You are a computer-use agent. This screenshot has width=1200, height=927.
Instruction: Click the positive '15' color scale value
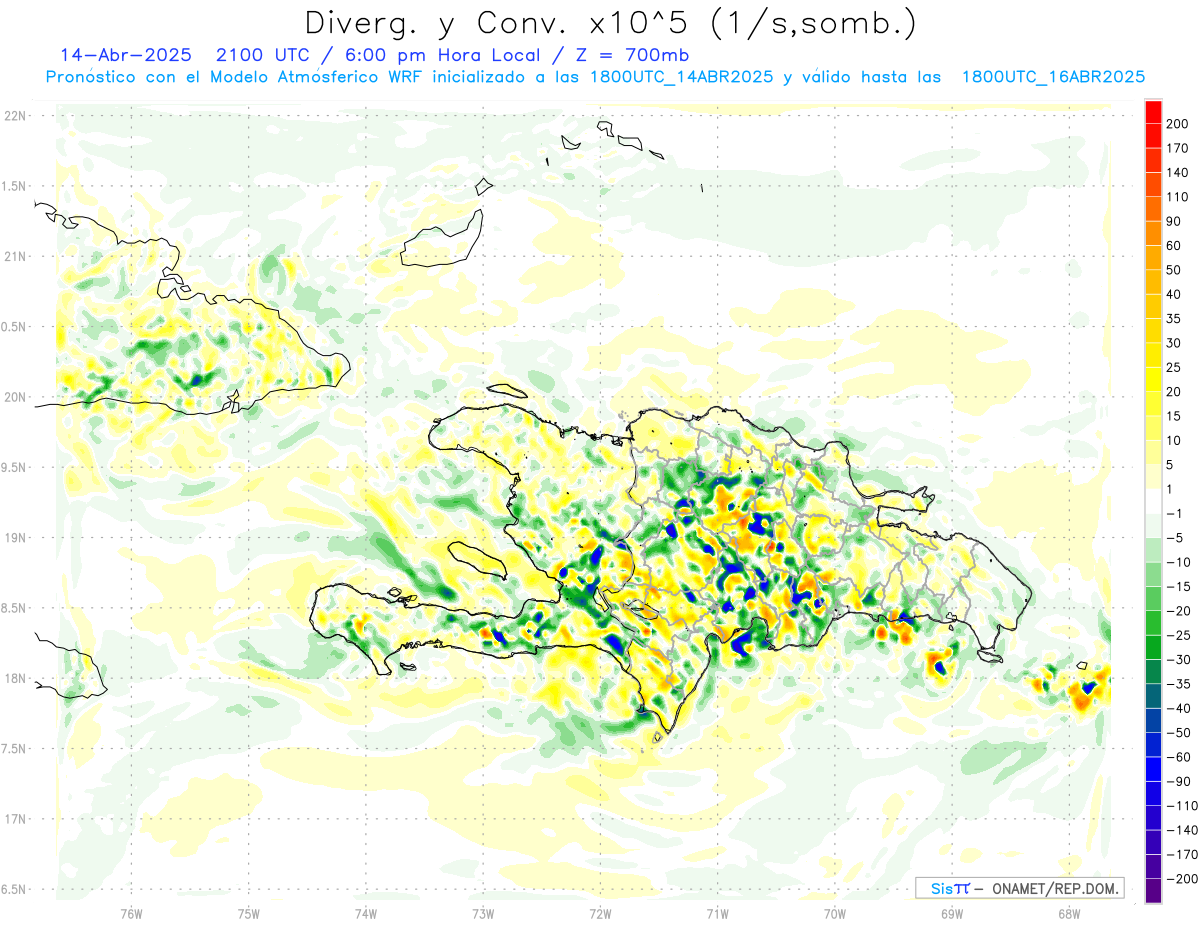pyautogui.click(x=1174, y=416)
